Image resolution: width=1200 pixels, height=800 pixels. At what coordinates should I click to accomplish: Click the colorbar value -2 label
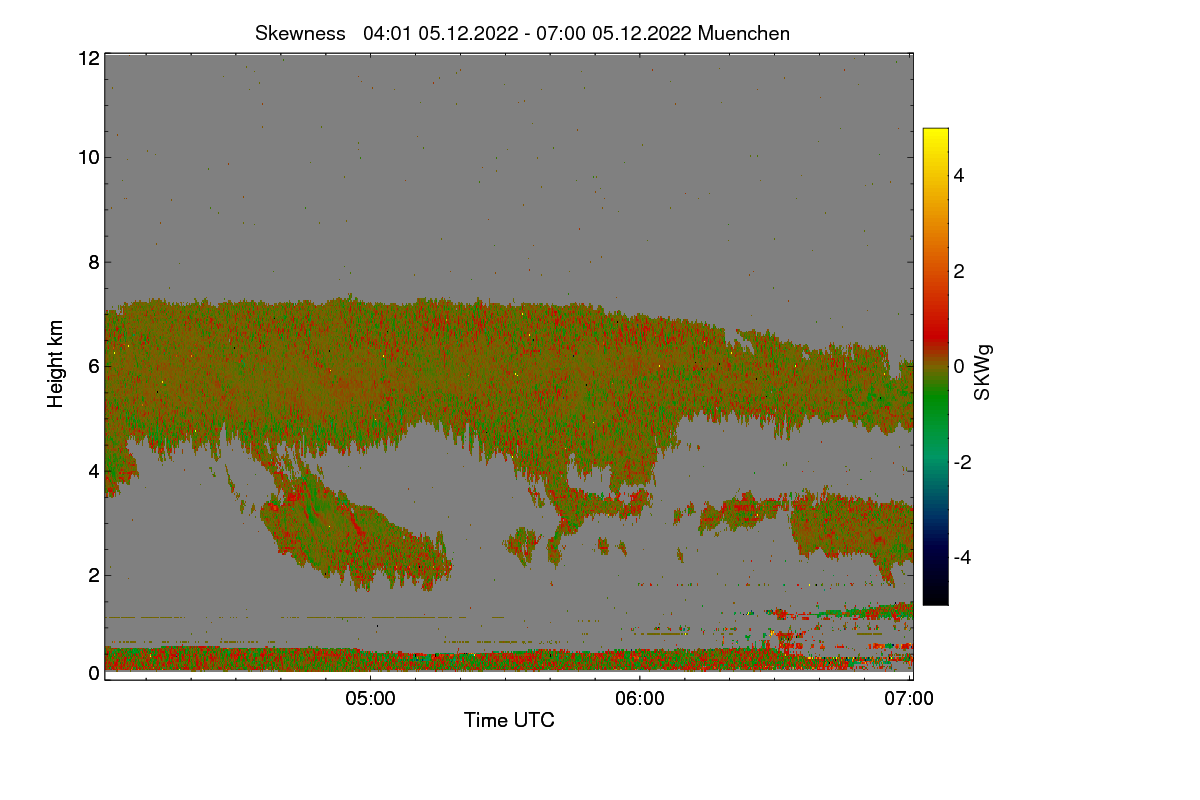pyautogui.click(x=964, y=462)
